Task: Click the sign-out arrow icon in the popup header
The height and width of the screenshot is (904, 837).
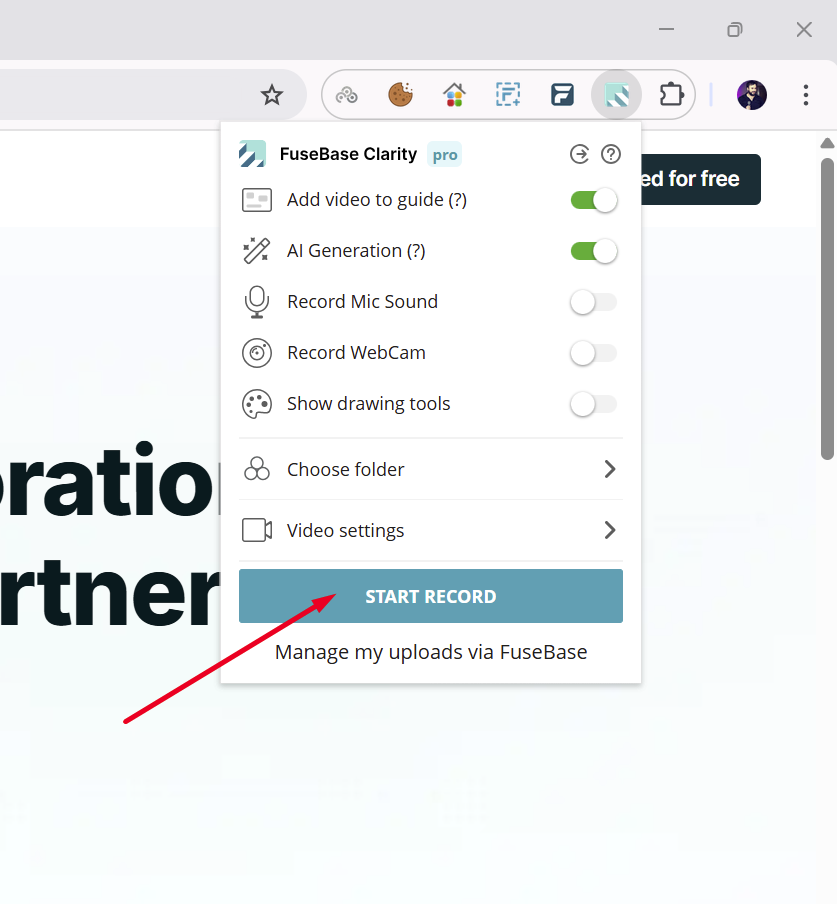Action: tap(579, 154)
